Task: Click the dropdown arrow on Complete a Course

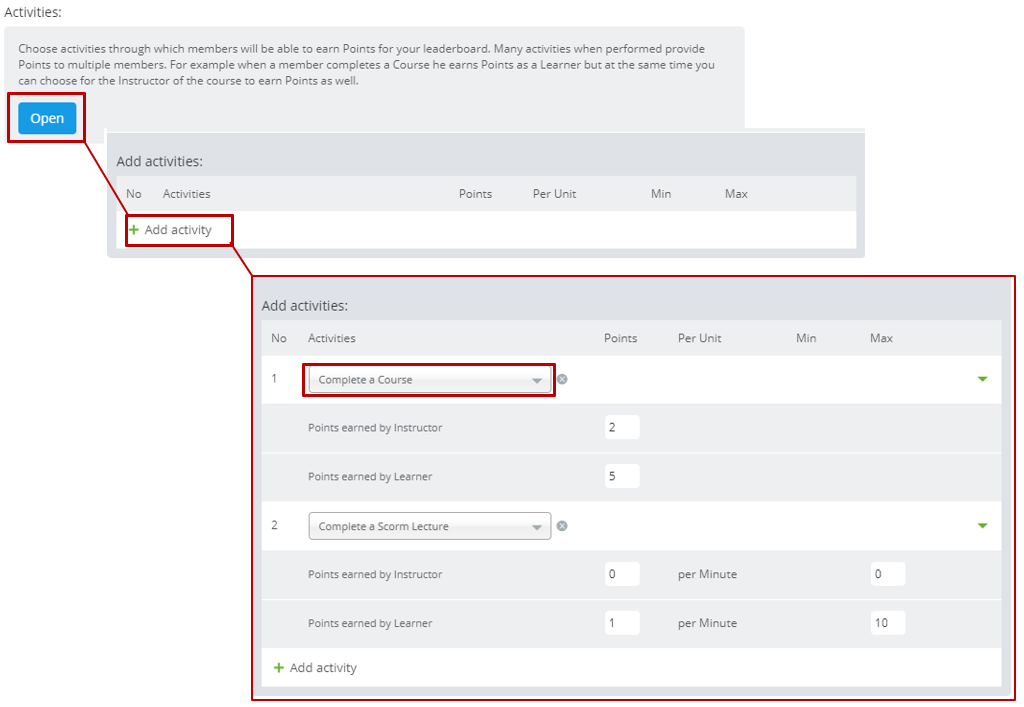Action: (539, 379)
